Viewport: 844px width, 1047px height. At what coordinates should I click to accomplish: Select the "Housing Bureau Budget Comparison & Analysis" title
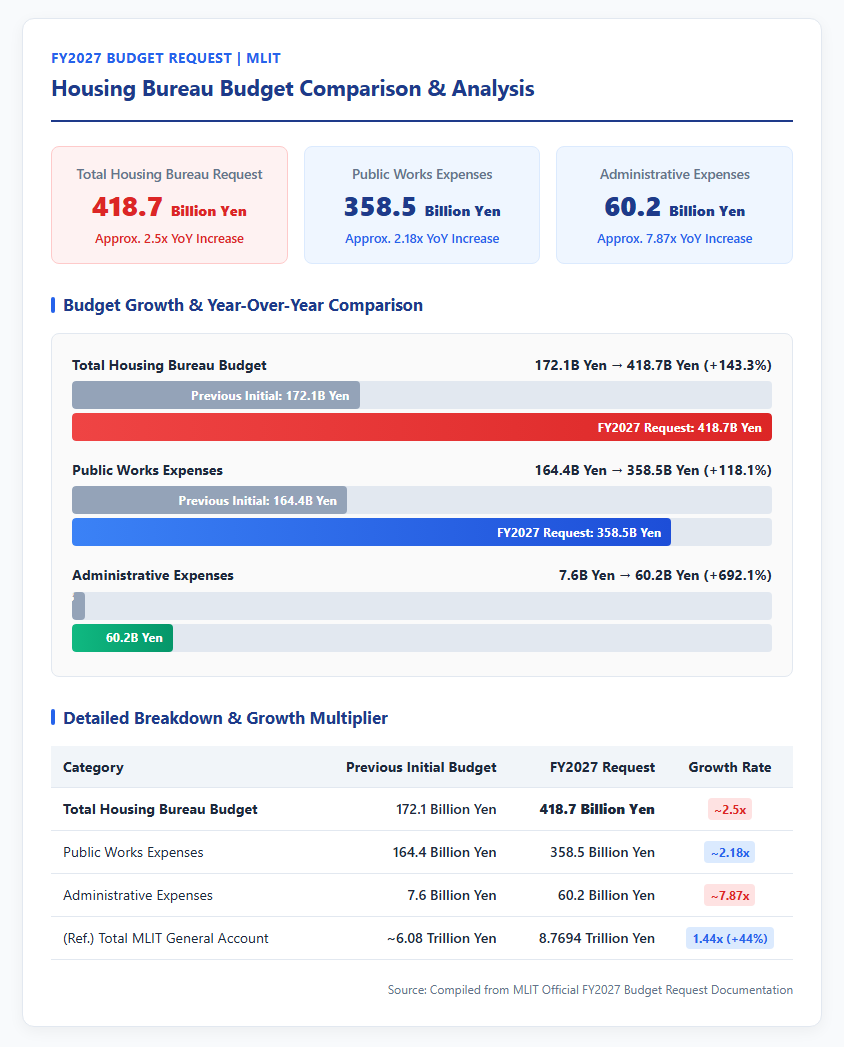coord(292,89)
